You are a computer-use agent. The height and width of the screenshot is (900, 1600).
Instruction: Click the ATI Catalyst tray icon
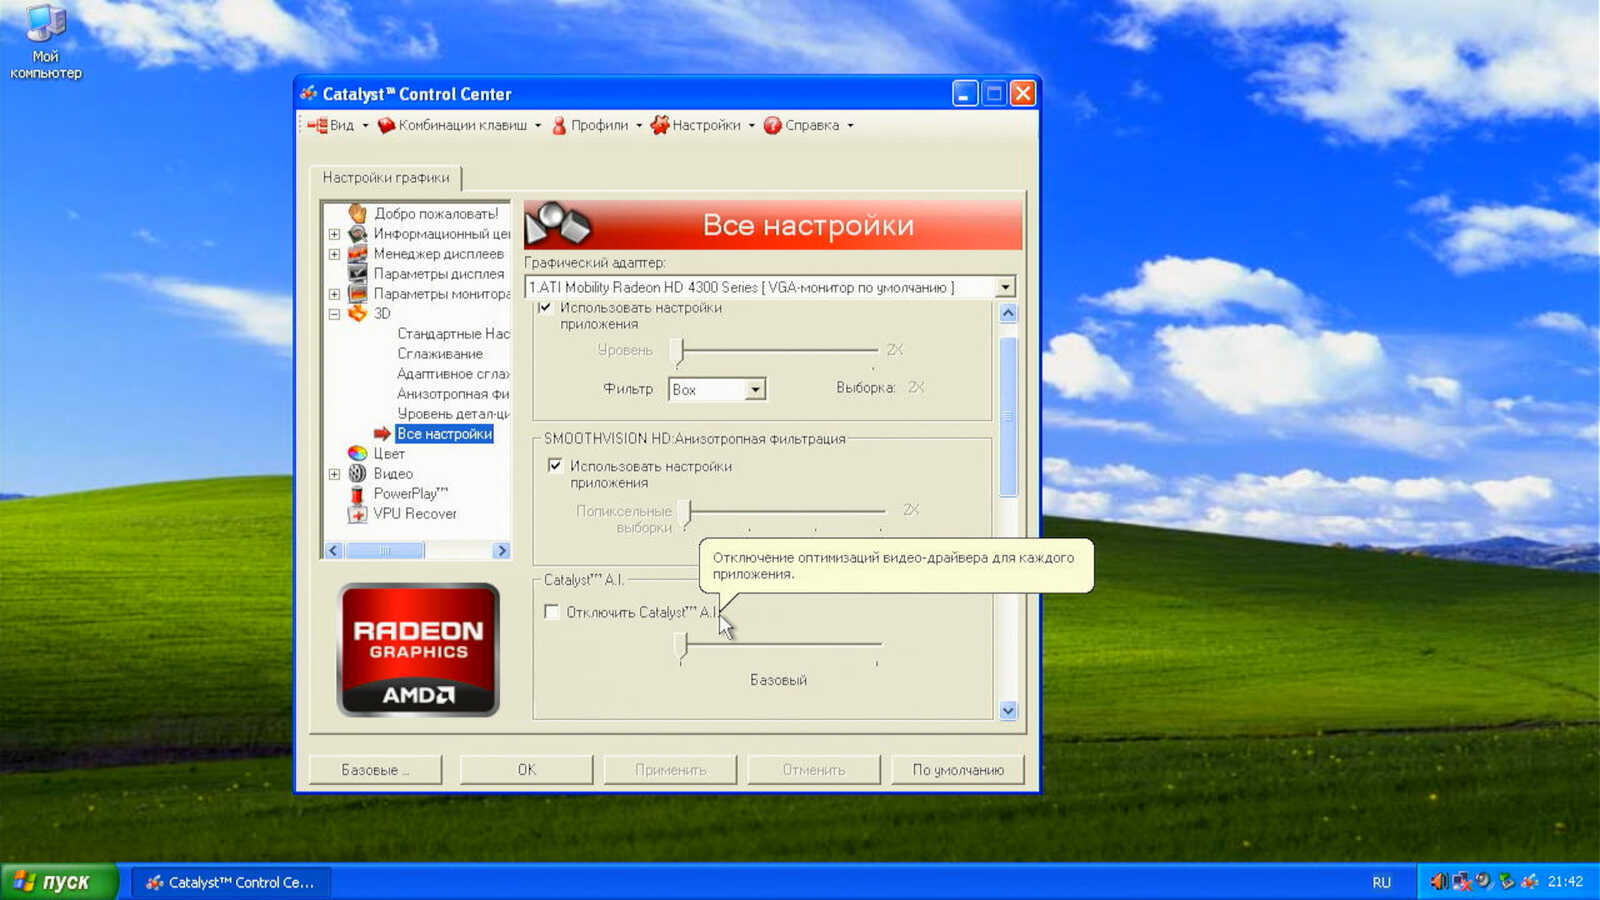tap(1530, 881)
